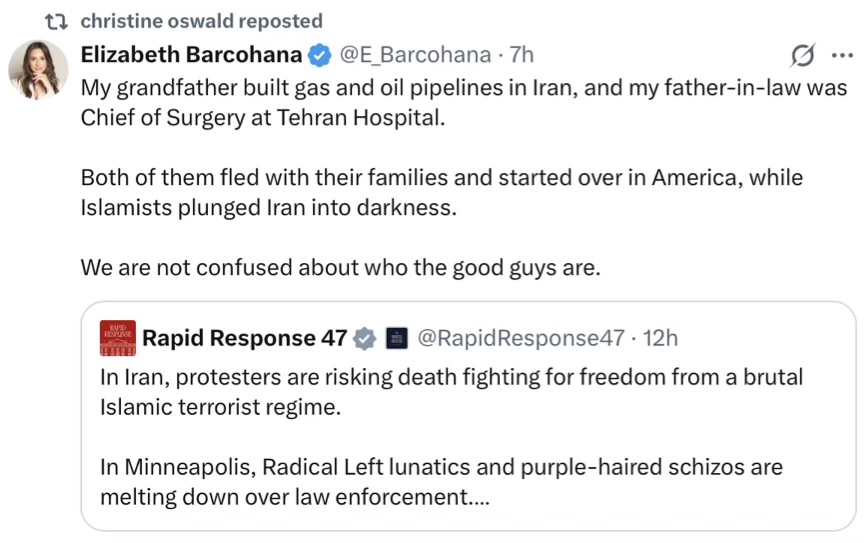Click the blue verified badge next to Barcohana
This screenshot has width=866, height=543.
pyautogui.click(x=319, y=54)
